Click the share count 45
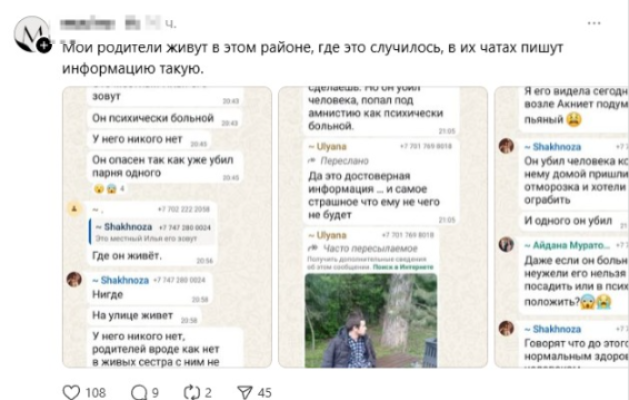629x400 pixels. 264,392
